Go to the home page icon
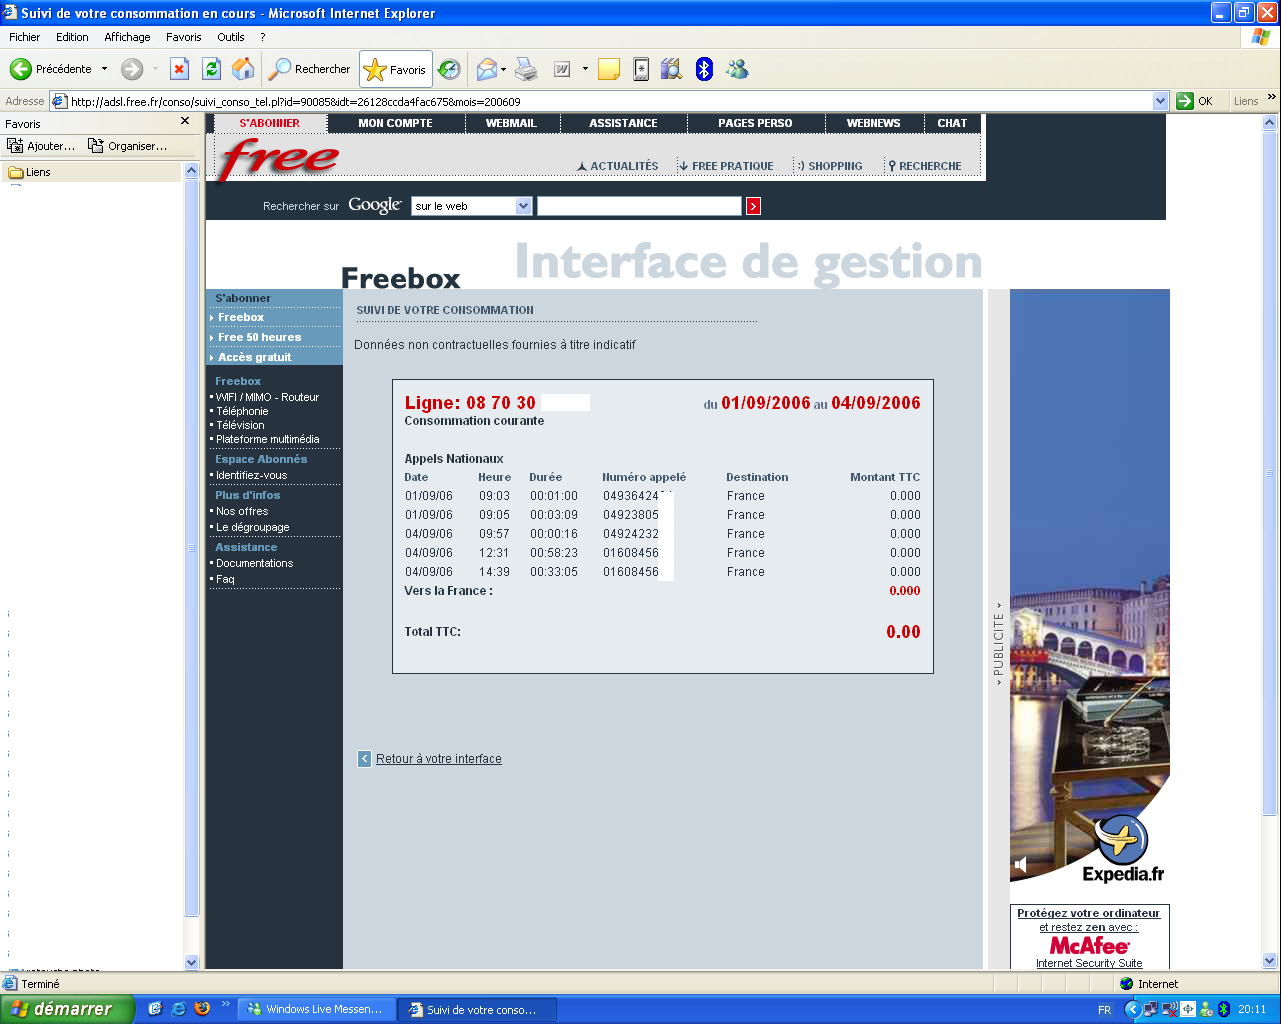Viewport: 1281px width, 1024px height. [x=243, y=69]
